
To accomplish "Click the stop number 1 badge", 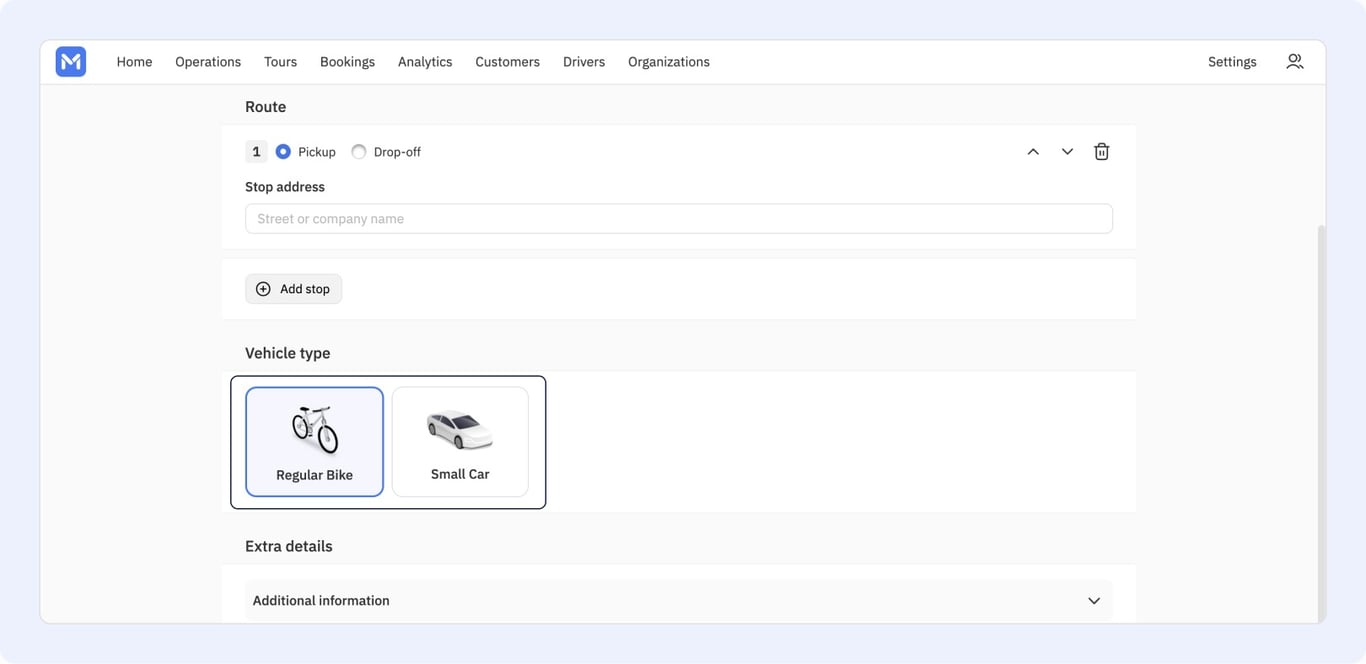I will (x=256, y=152).
